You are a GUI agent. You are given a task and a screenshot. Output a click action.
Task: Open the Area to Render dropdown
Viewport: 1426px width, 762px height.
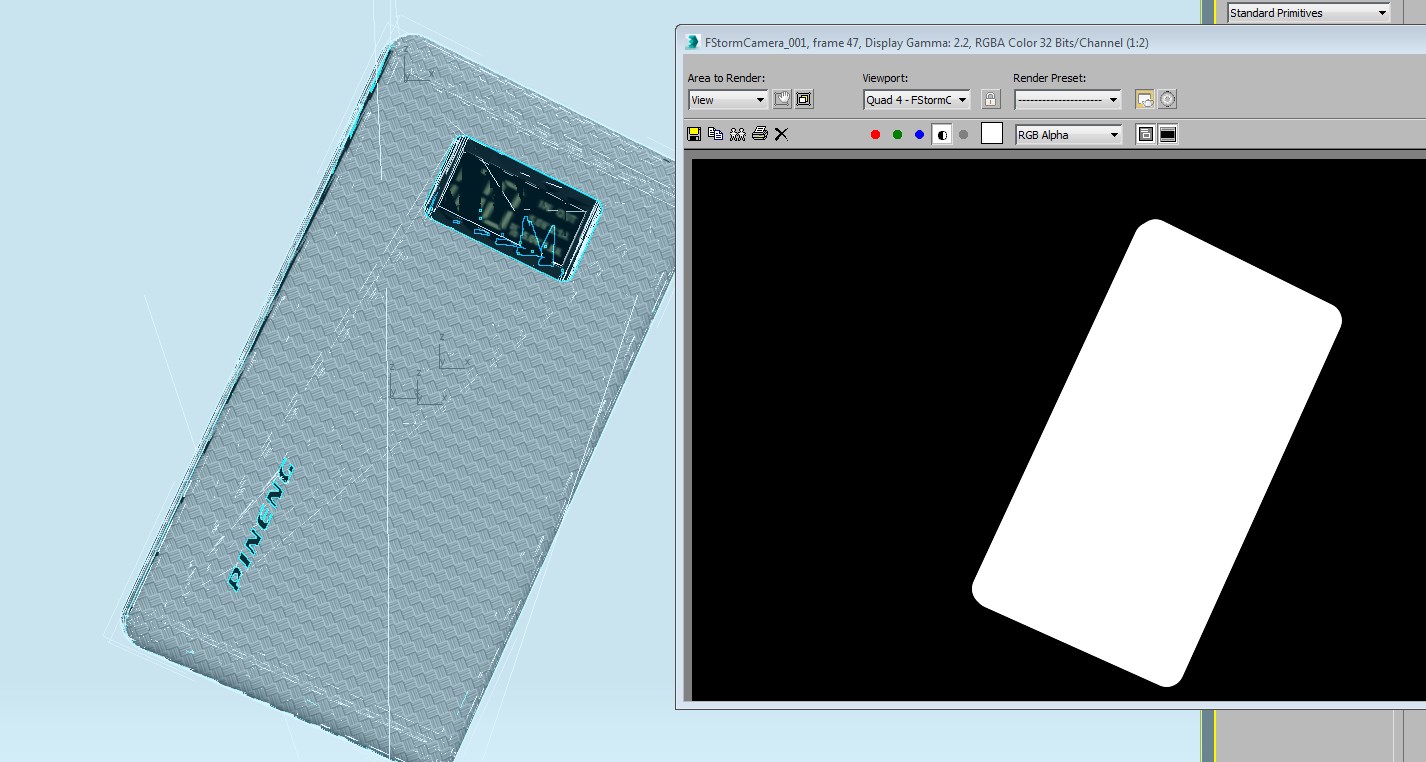coord(728,100)
